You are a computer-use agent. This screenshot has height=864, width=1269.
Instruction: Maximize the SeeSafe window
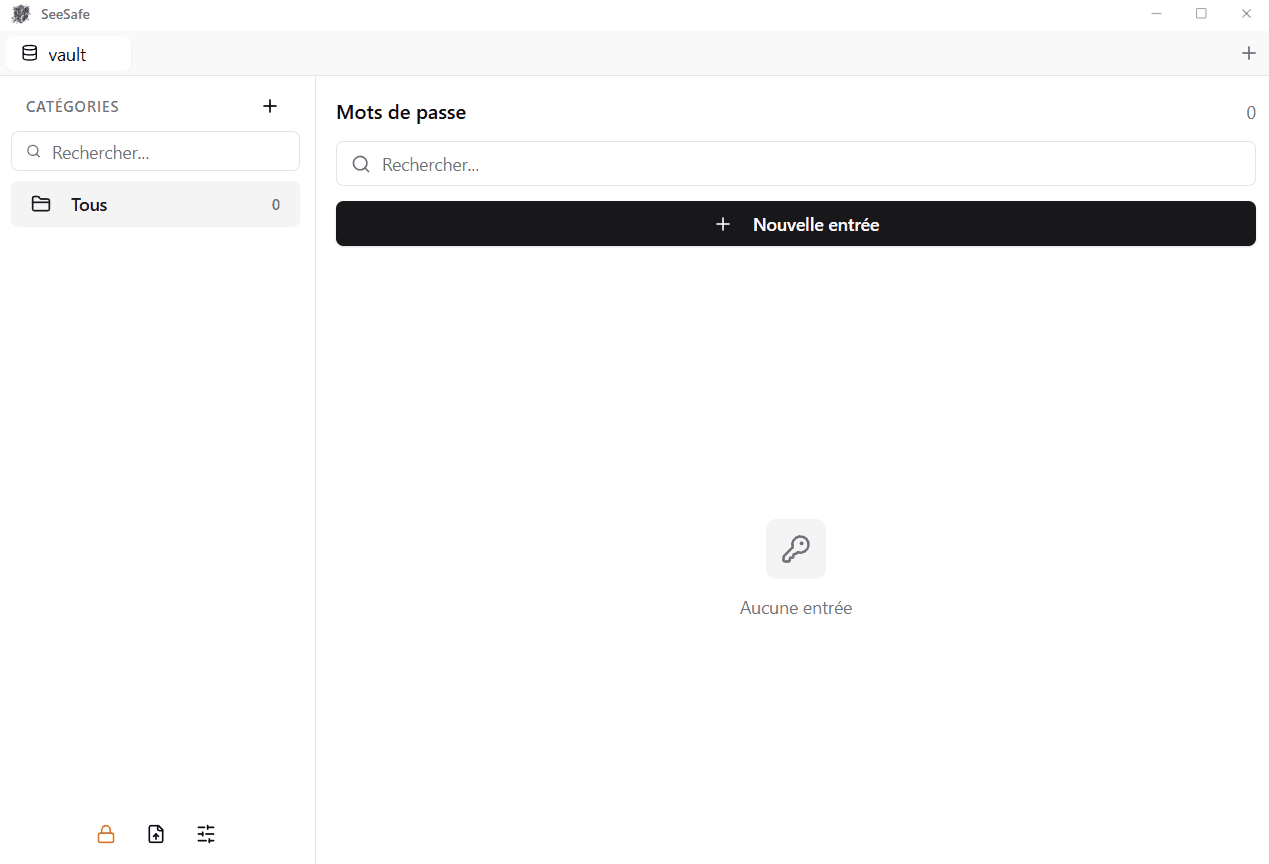(x=1201, y=14)
